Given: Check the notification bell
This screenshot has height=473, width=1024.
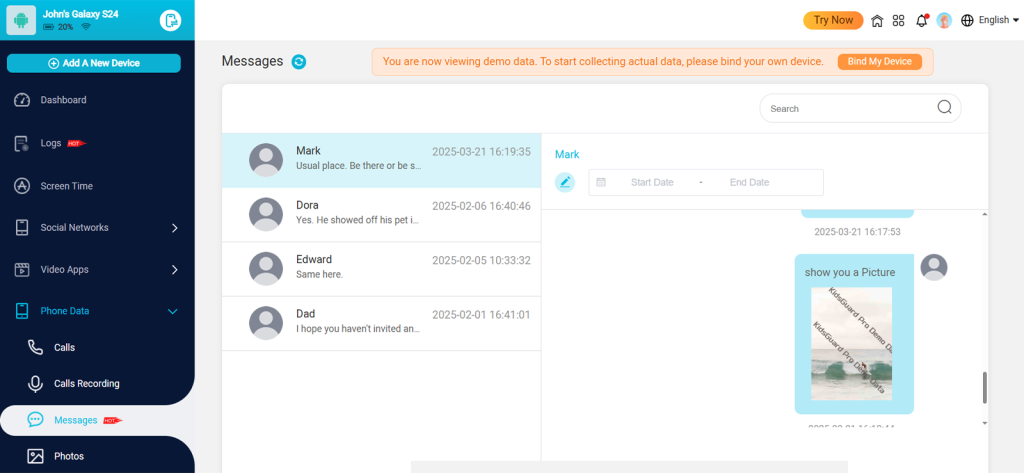Looking at the screenshot, I should (x=921, y=20).
